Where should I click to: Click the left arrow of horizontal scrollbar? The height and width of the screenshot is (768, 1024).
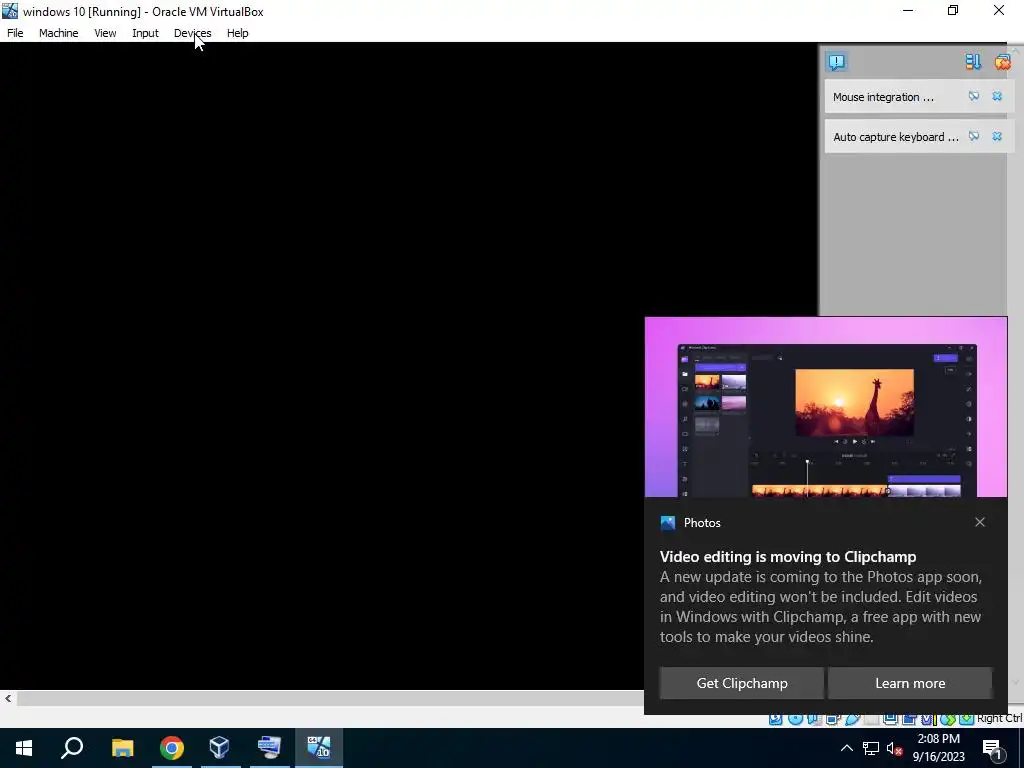(x=8, y=698)
